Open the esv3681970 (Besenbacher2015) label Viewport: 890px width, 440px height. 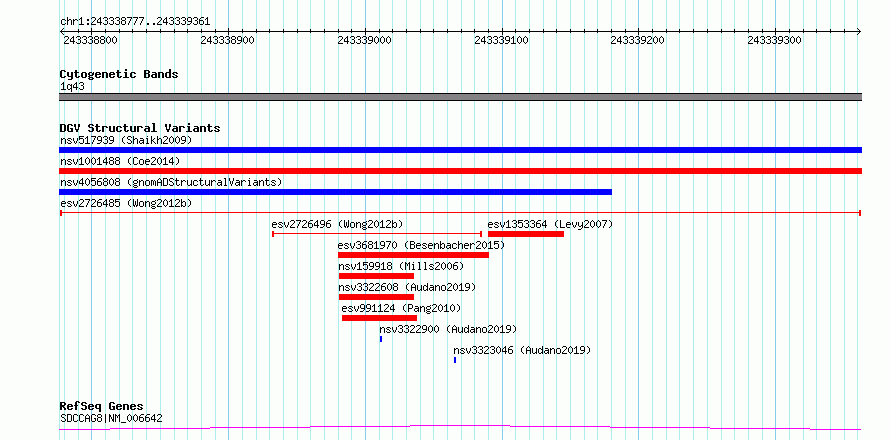(421, 245)
